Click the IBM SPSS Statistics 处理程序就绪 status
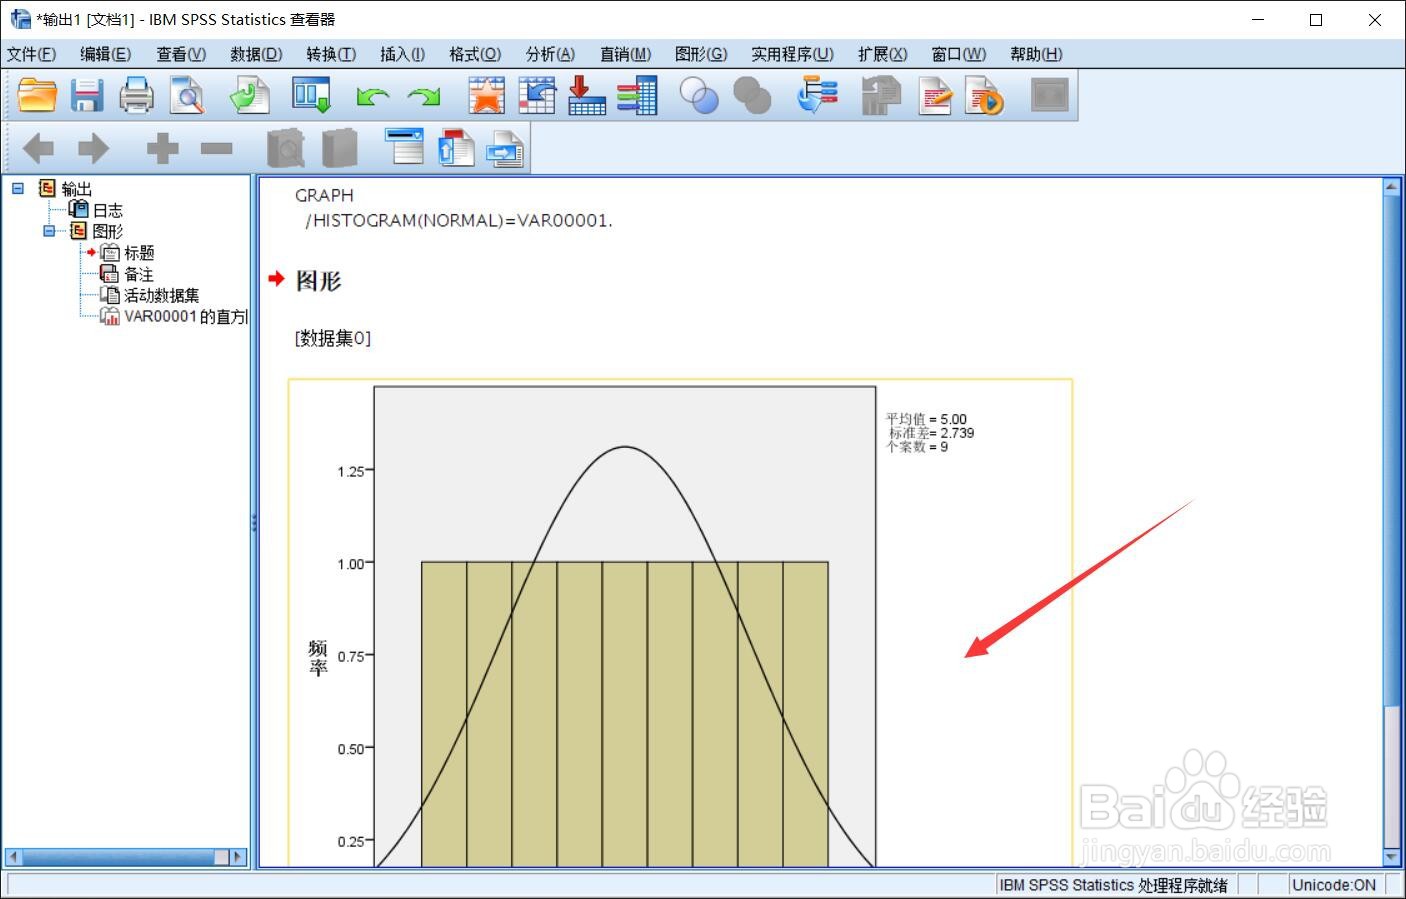This screenshot has height=899, width=1406. [x=1114, y=885]
